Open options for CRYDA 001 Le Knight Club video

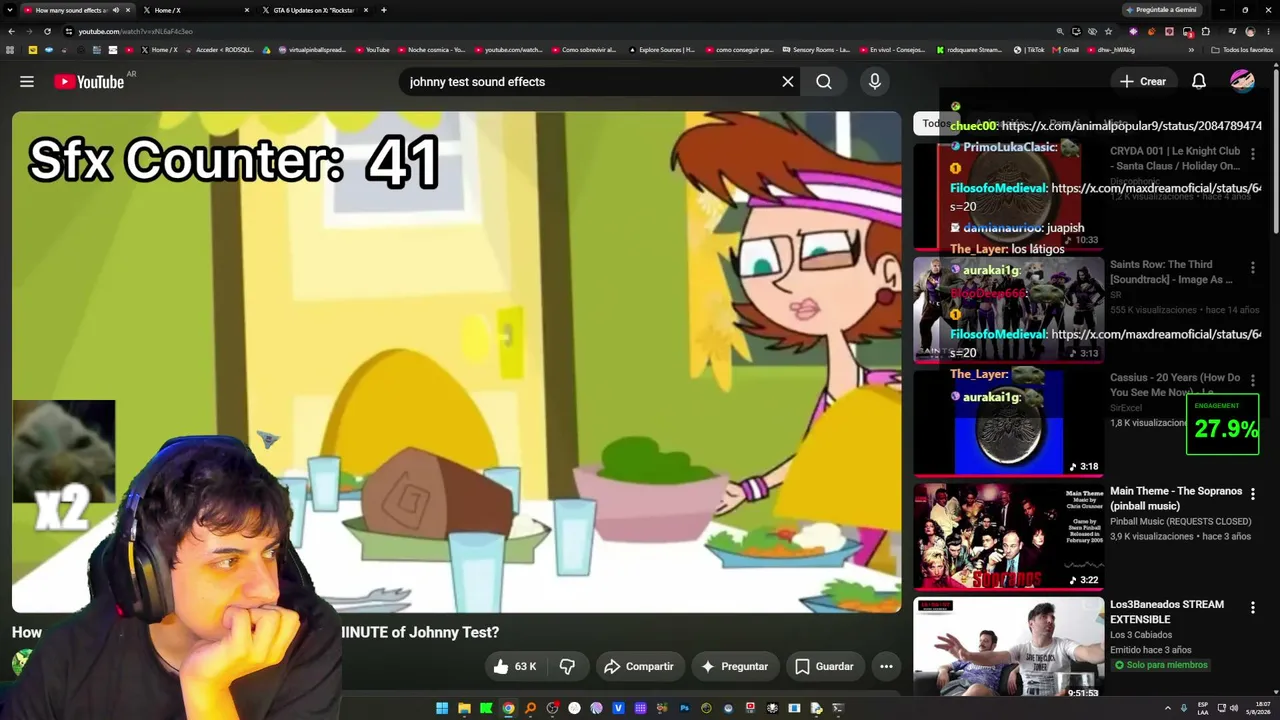(x=1253, y=154)
